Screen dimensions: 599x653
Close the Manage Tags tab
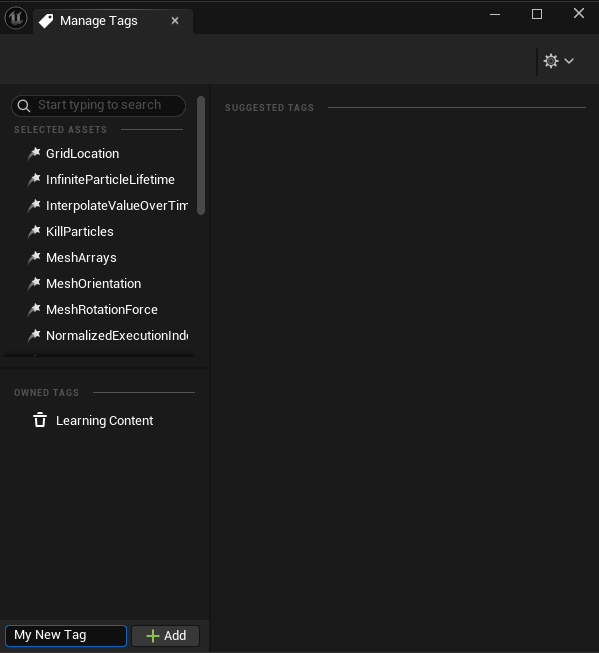[175, 20]
